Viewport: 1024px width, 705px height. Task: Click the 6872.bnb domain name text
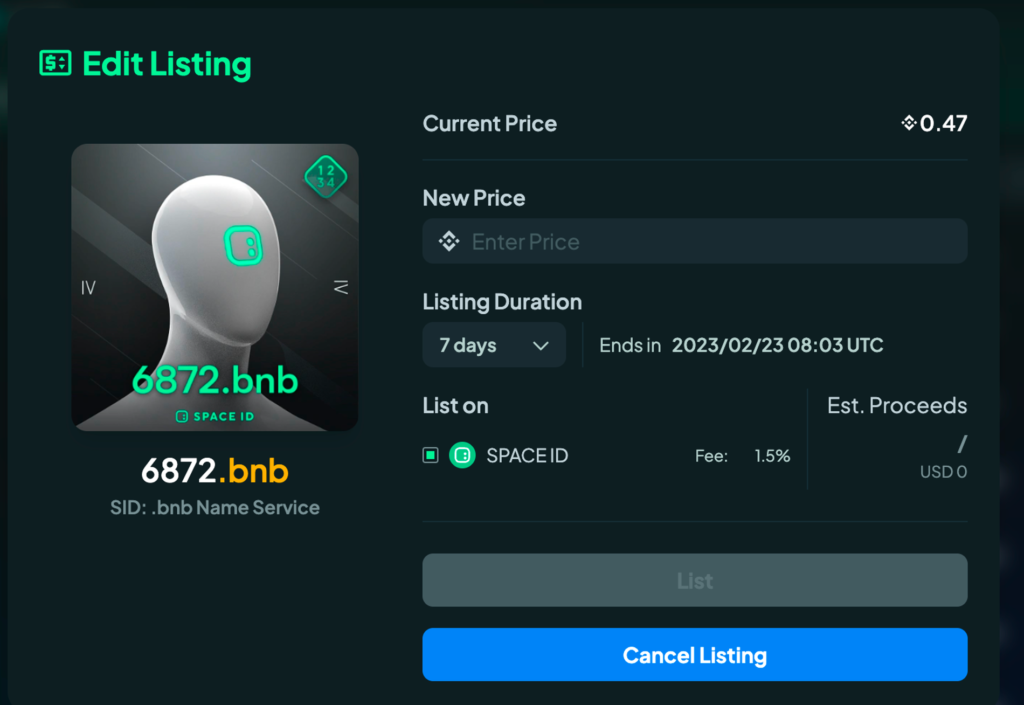(x=215, y=471)
